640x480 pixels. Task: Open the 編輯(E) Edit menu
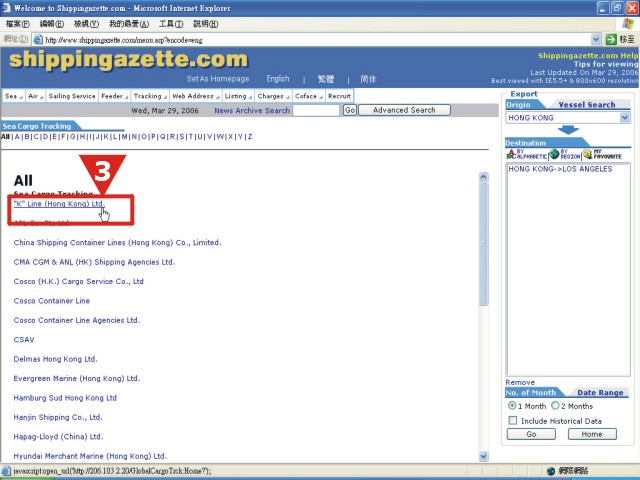click(52, 24)
